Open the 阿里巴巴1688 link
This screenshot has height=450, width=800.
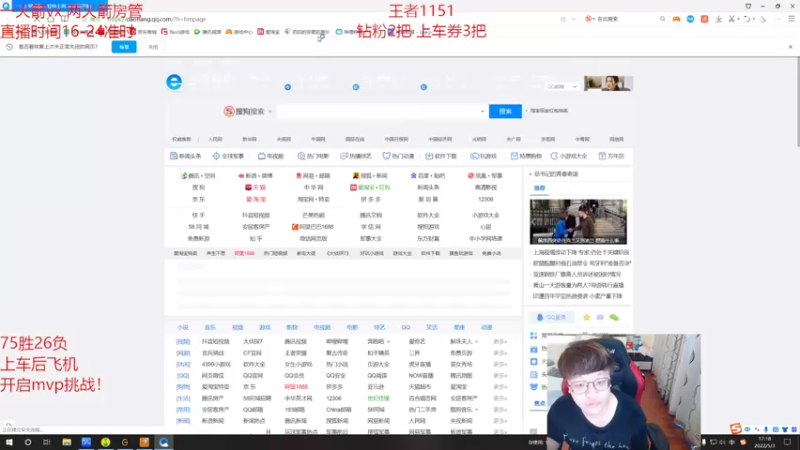(313, 227)
